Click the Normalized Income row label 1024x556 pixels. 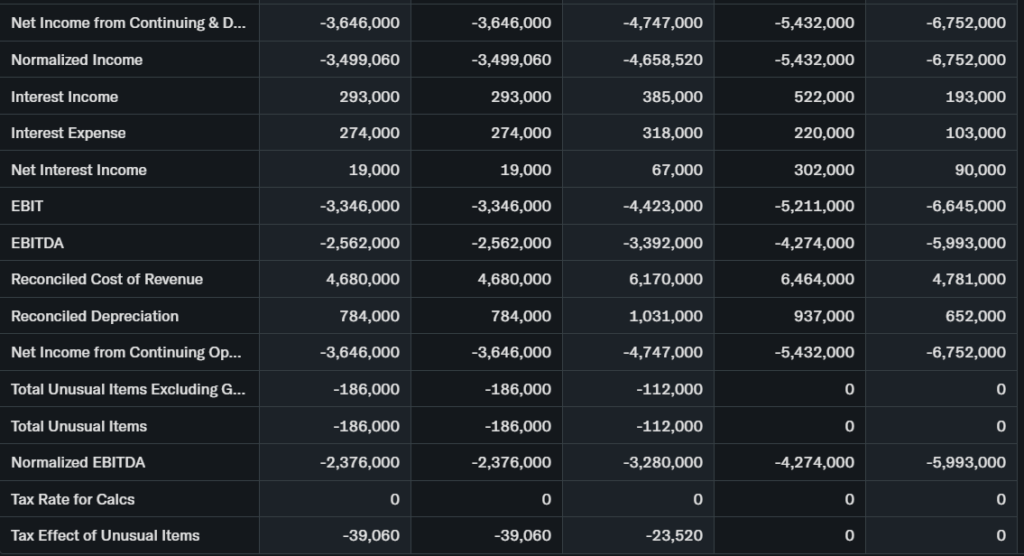(77, 60)
